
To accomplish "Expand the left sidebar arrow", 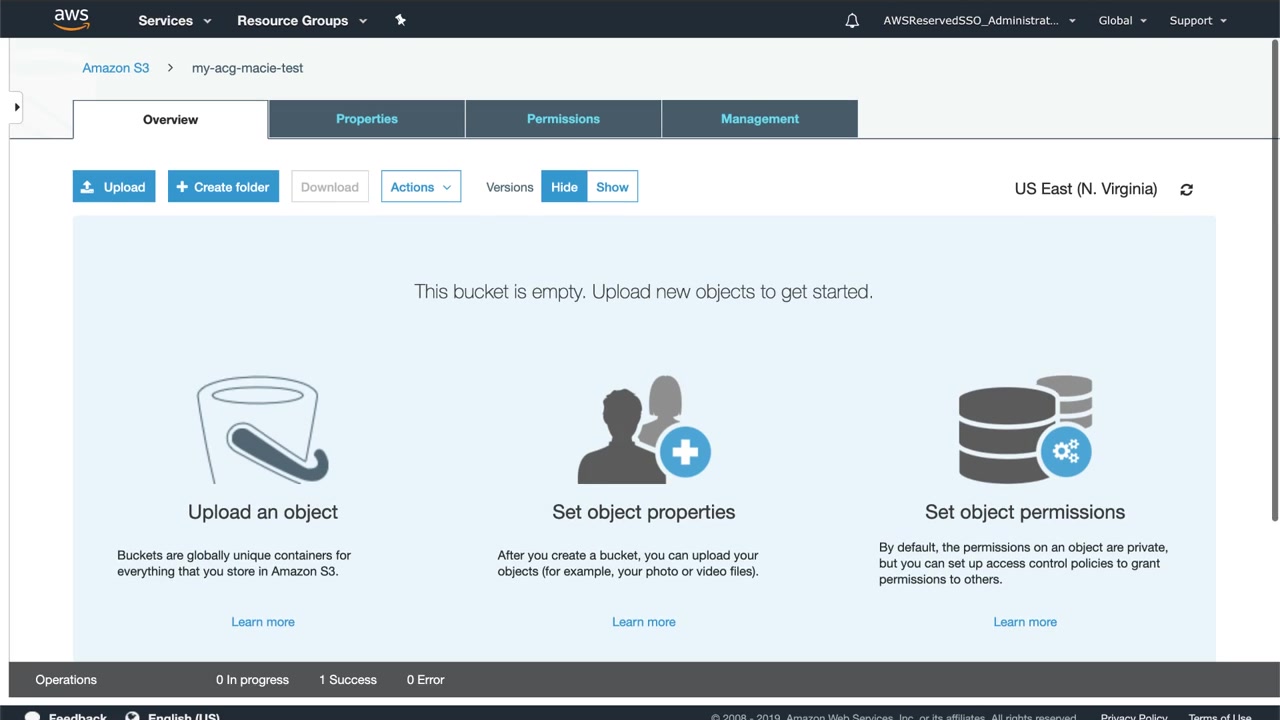I will point(17,107).
